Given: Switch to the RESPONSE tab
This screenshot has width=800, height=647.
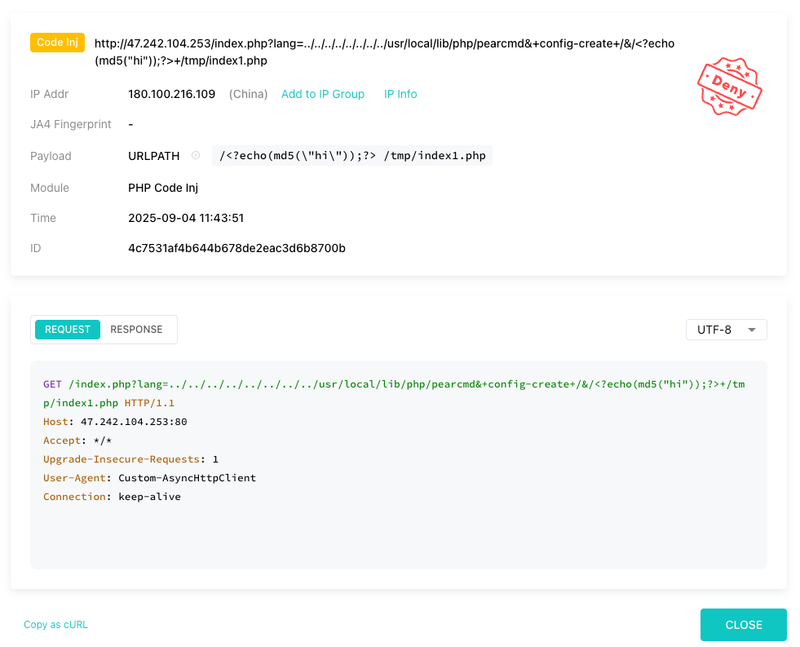Looking at the screenshot, I should click(136, 330).
